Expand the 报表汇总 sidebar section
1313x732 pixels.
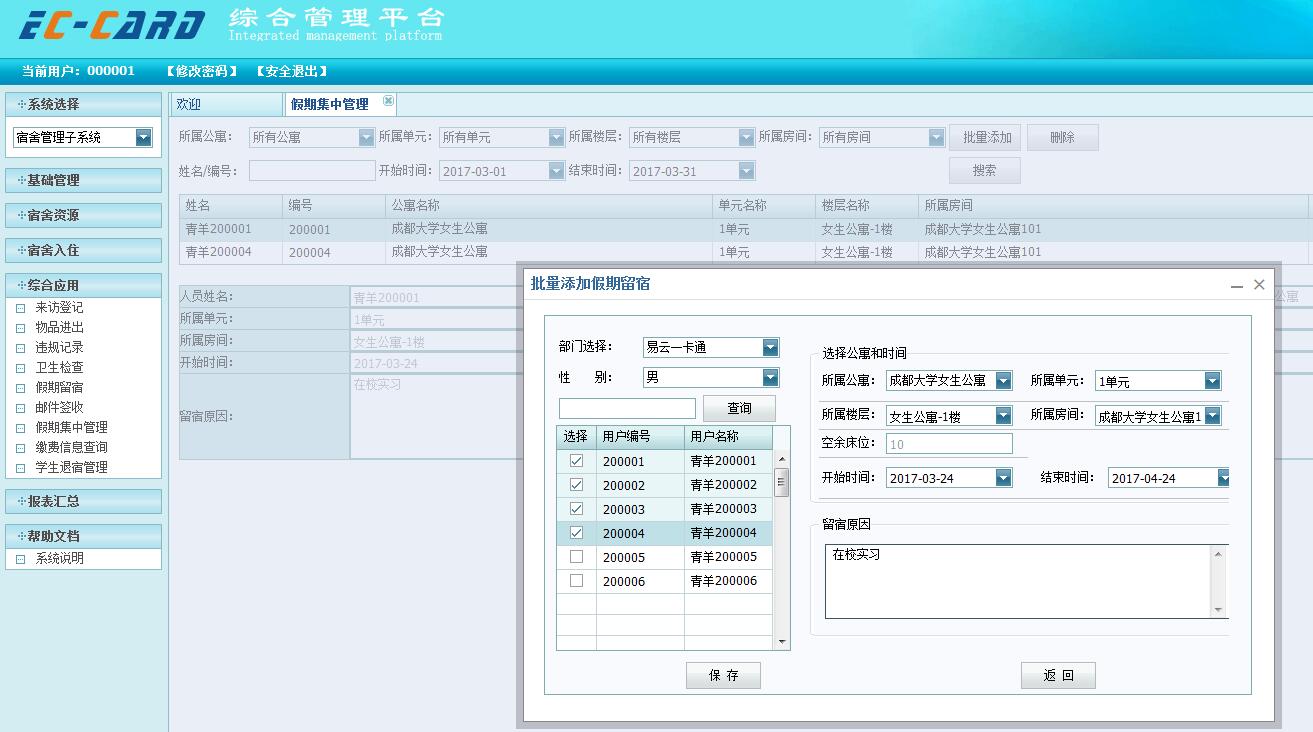click(83, 501)
